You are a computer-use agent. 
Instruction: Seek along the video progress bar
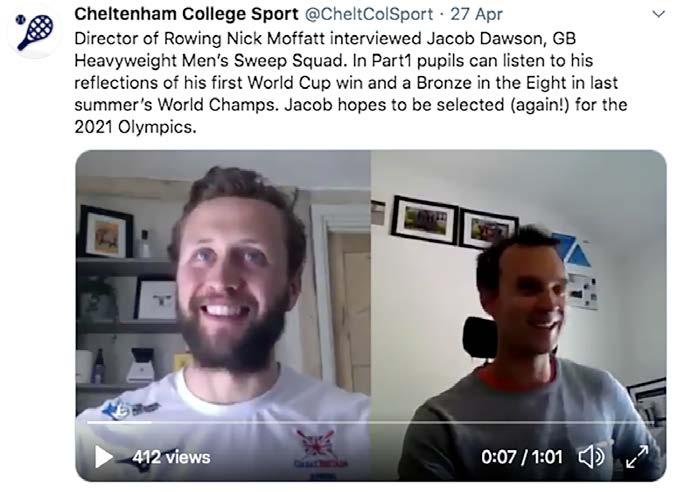point(371,422)
